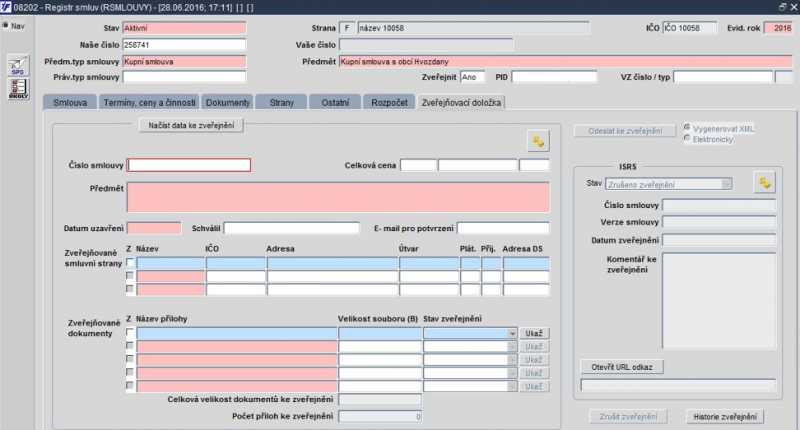Click the yellow key icon beside Celková cena
This screenshot has width=800, height=430.
(x=538, y=141)
